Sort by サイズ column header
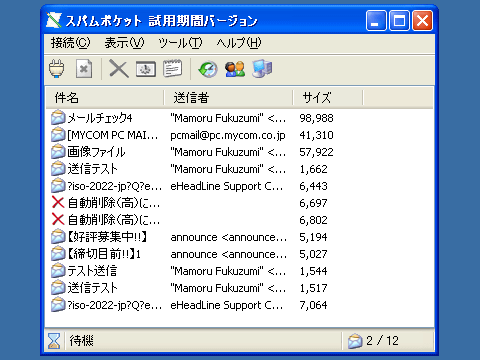This screenshot has width=480, height=360. coord(328,98)
